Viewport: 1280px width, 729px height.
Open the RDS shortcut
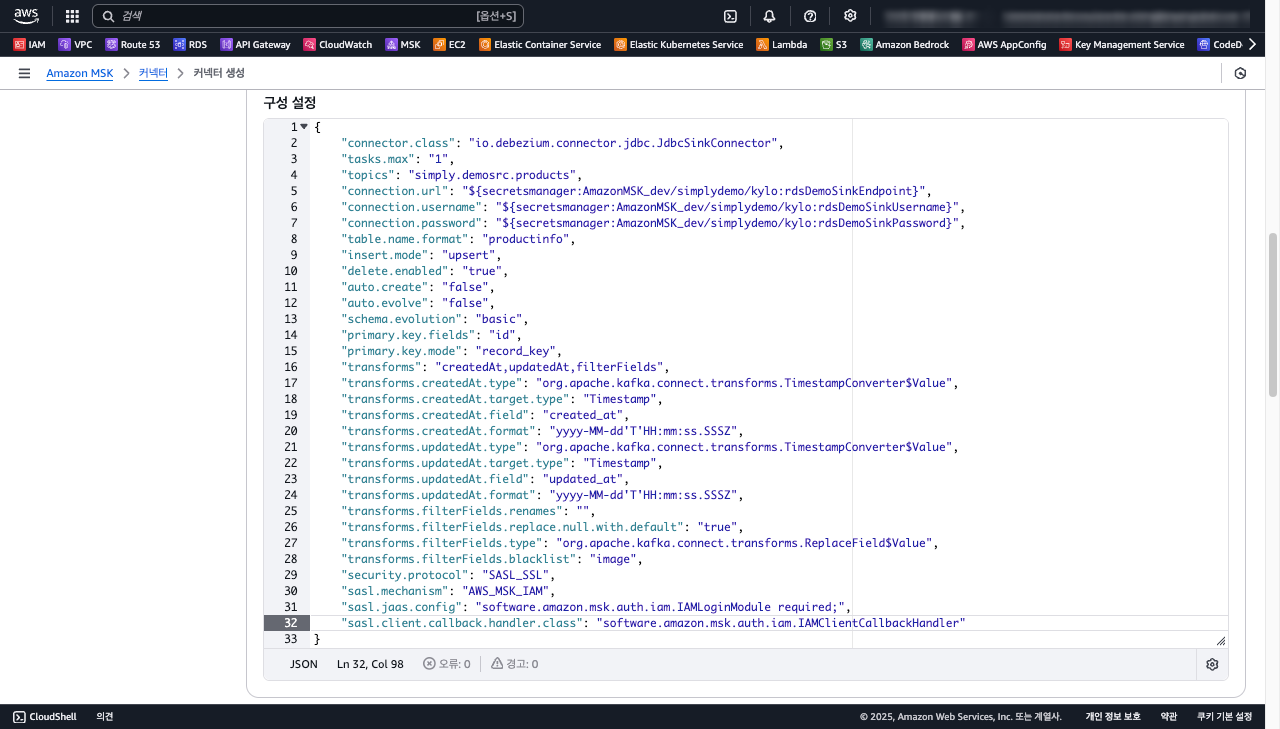point(190,45)
